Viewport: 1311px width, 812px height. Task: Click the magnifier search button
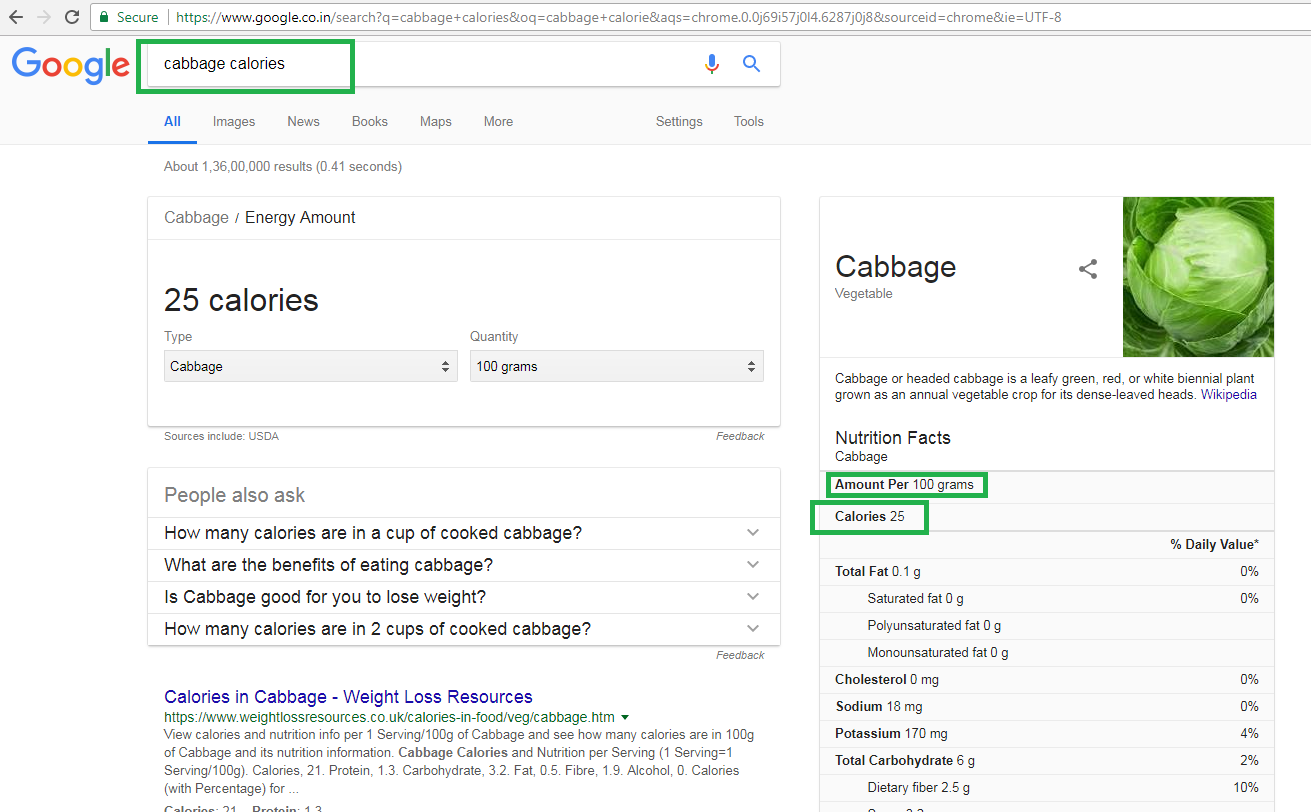(751, 64)
